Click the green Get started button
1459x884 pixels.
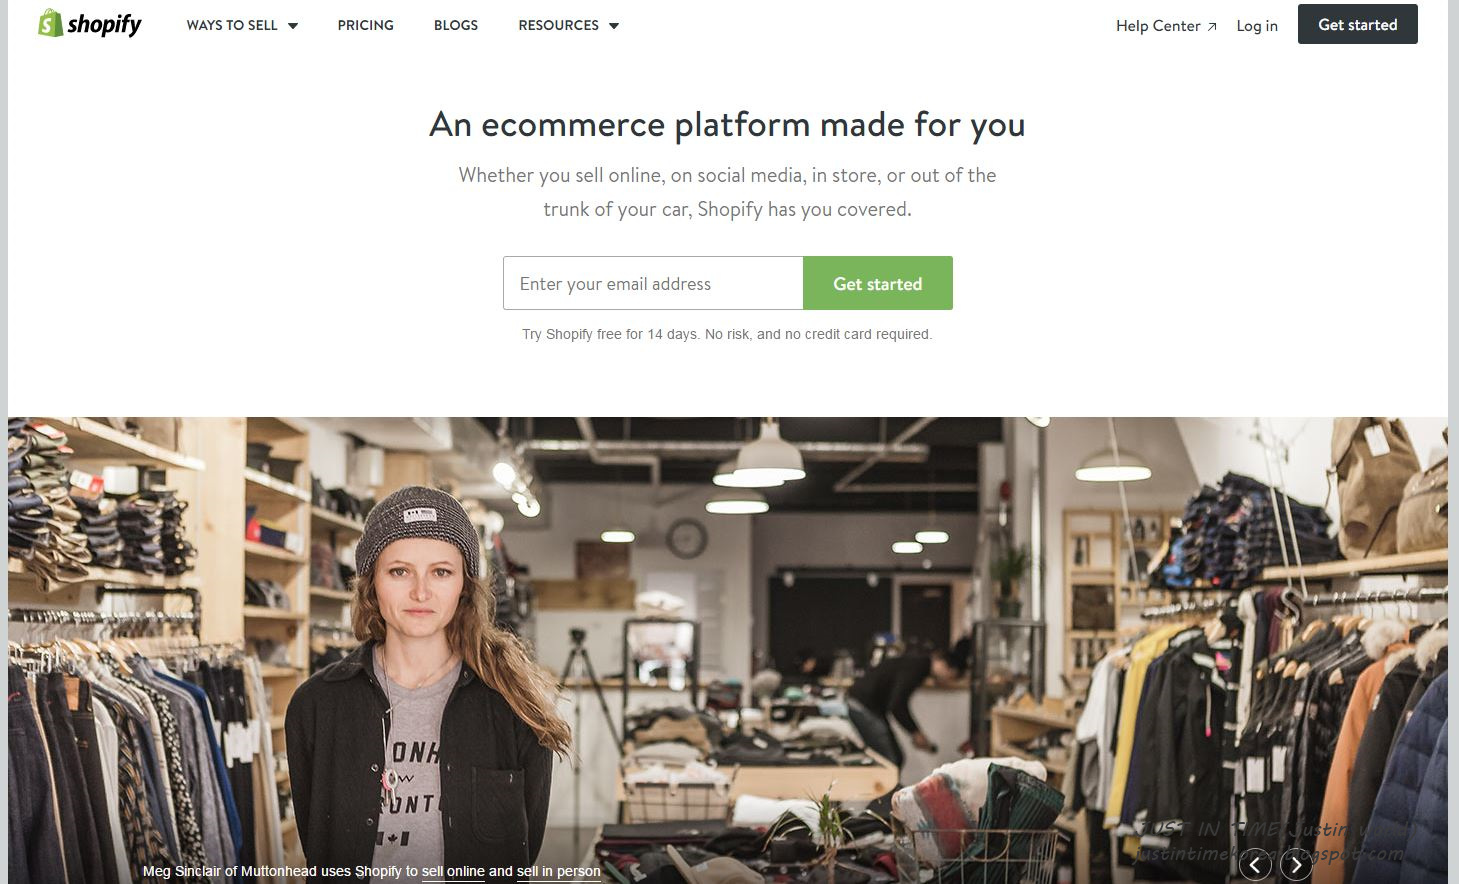coord(878,283)
